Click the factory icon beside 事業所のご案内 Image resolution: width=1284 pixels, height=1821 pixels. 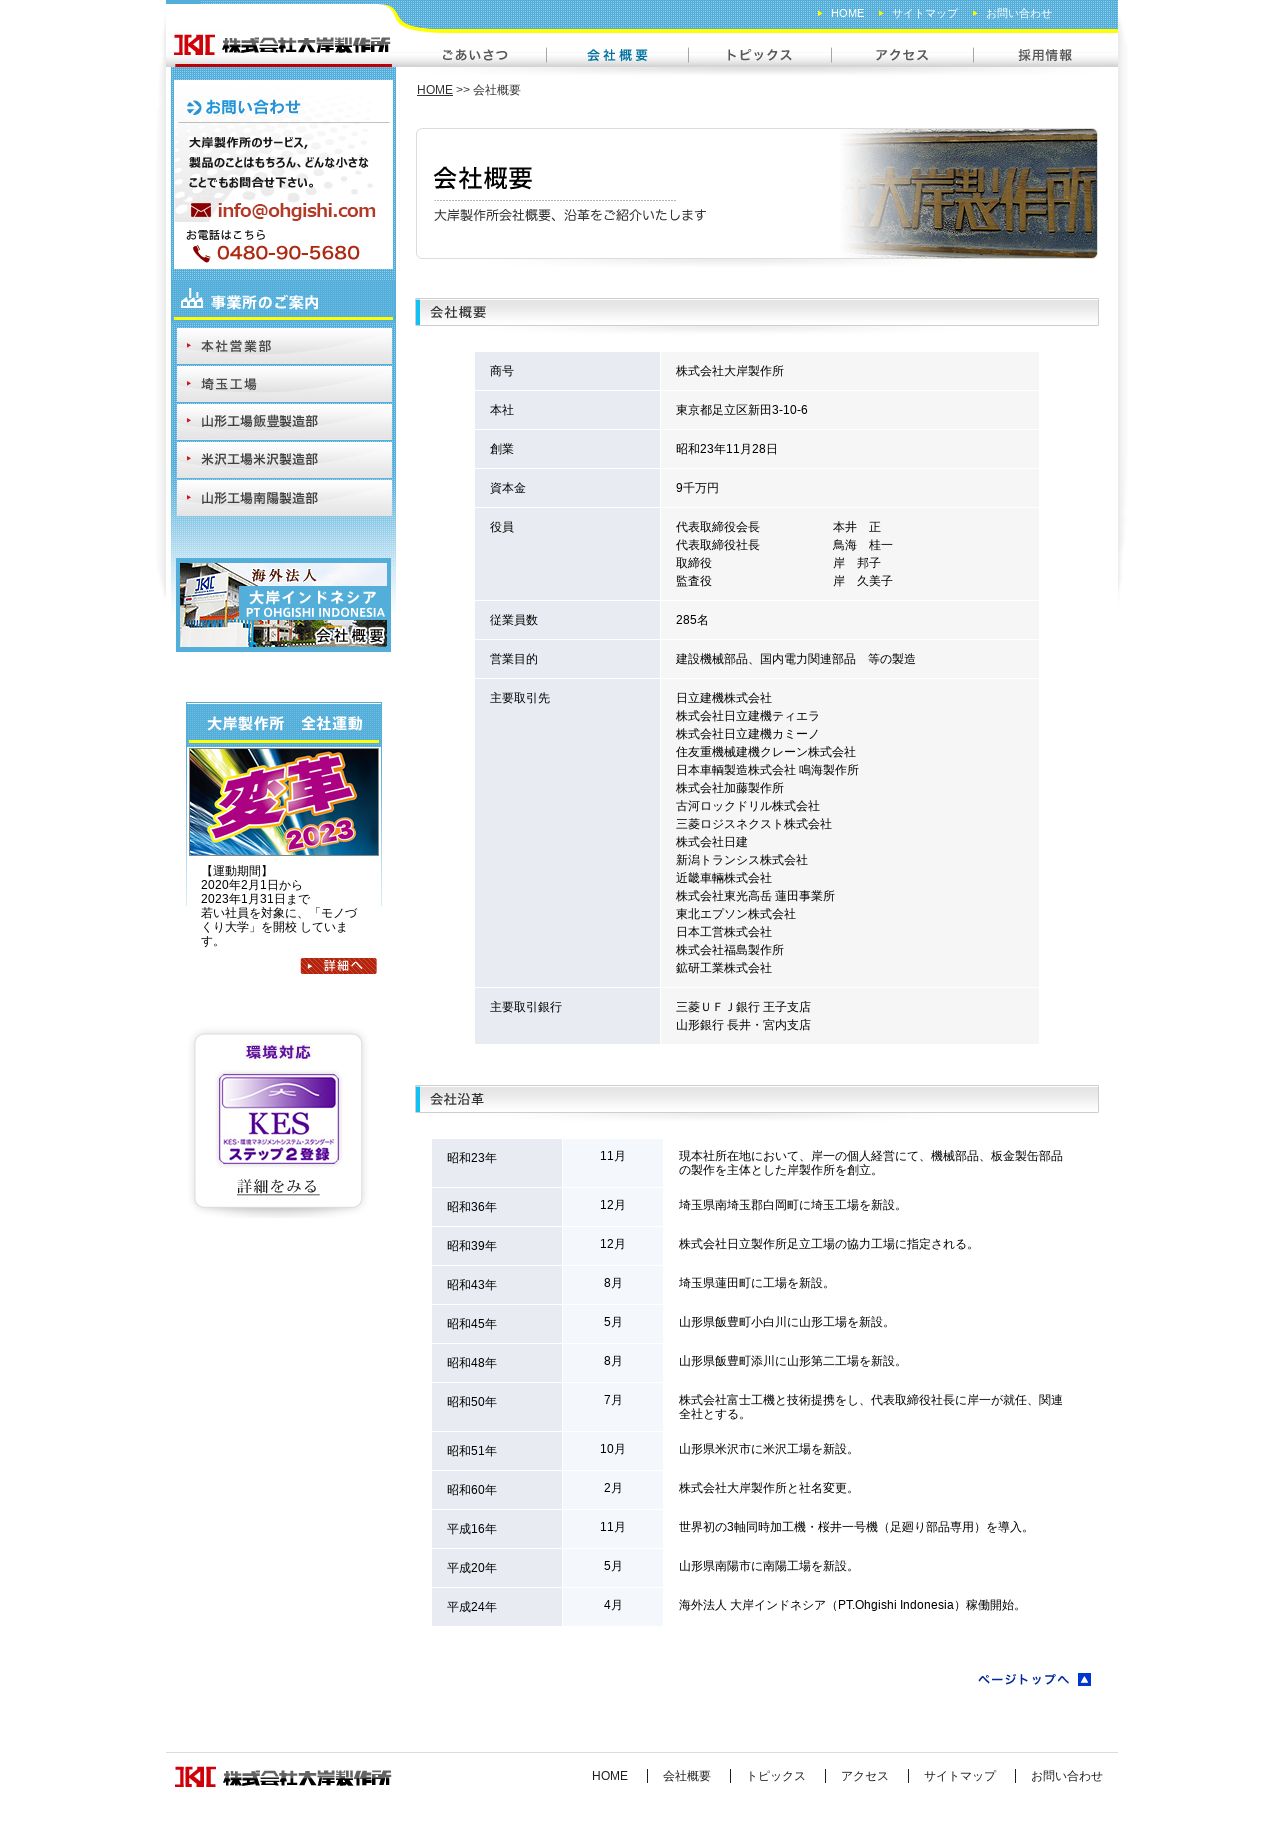point(192,299)
